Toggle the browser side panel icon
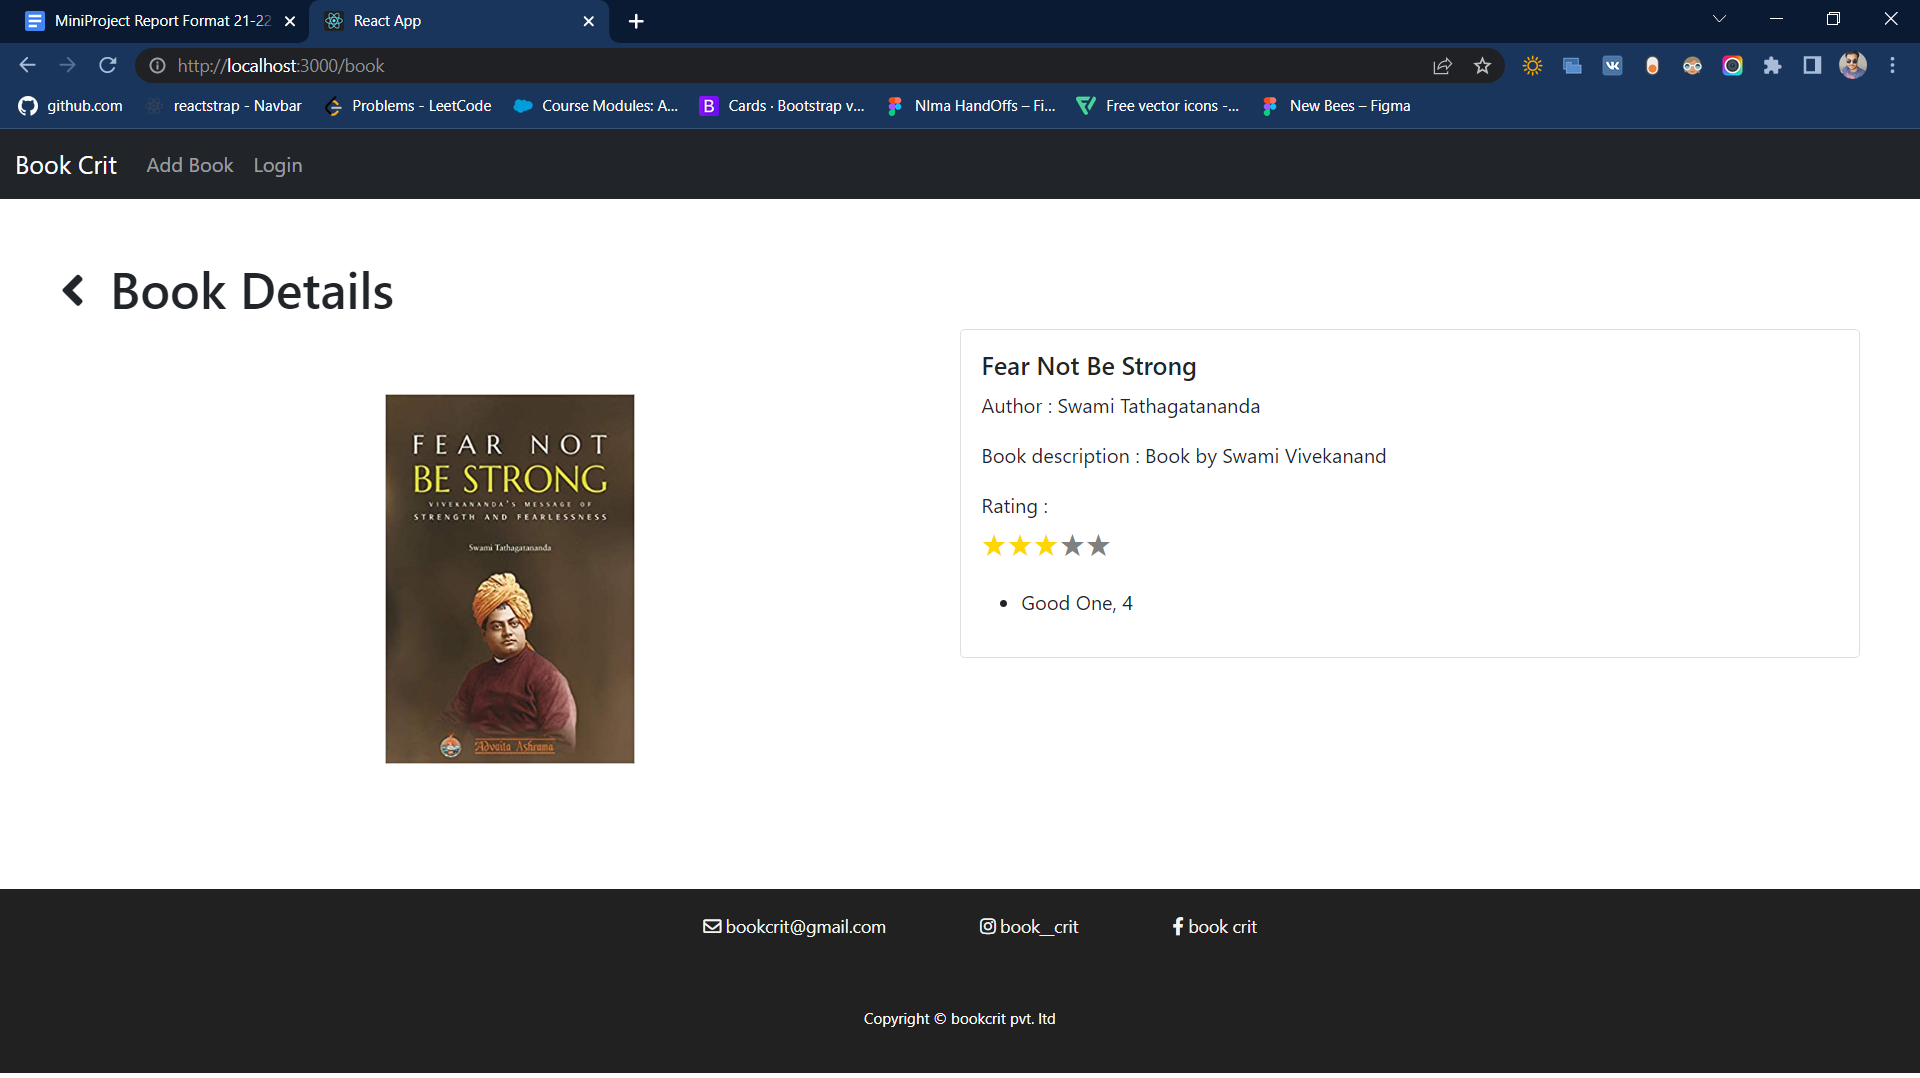The image size is (1920, 1078). pyautogui.click(x=1812, y=66)
